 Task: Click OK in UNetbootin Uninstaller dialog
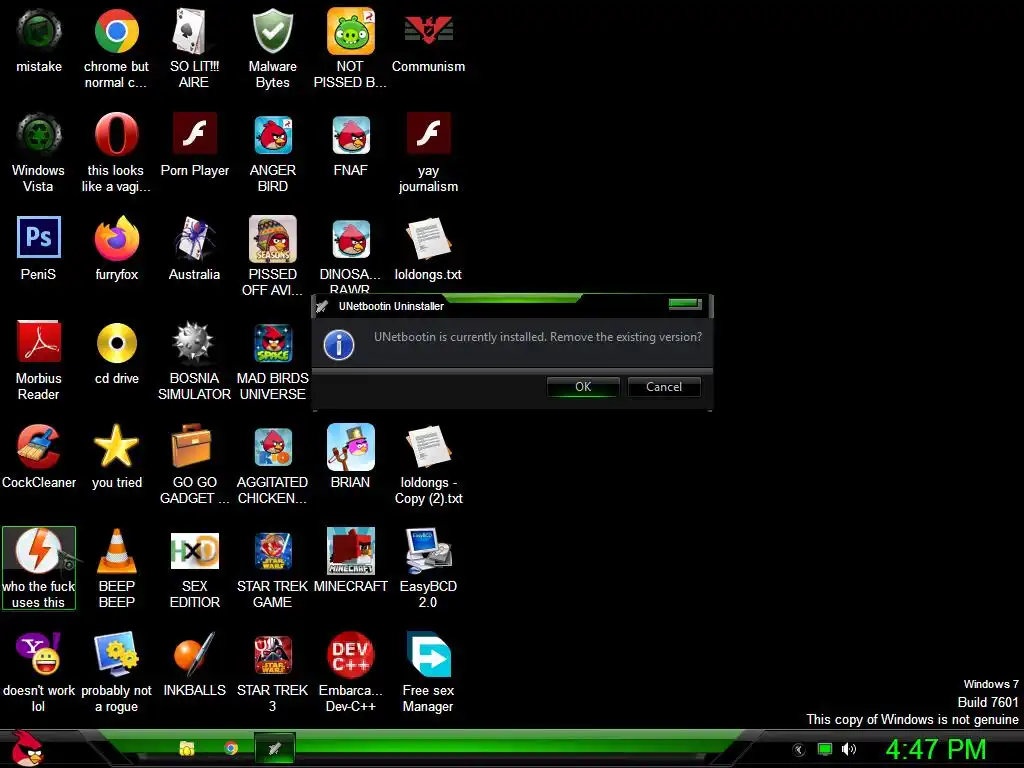coord(583,387)
